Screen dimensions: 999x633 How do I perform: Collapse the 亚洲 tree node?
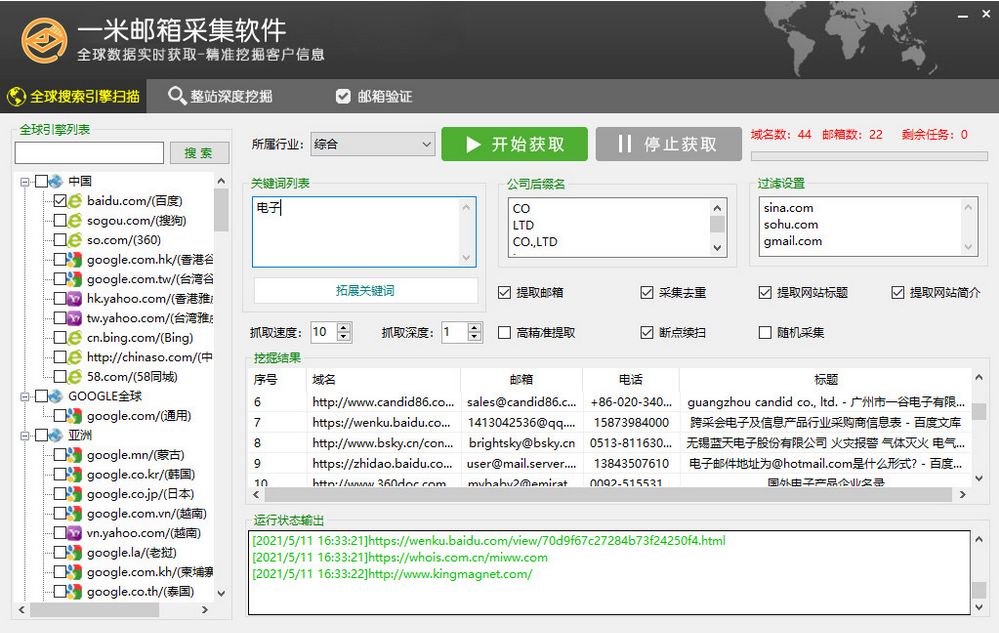[x=24, y=436]
